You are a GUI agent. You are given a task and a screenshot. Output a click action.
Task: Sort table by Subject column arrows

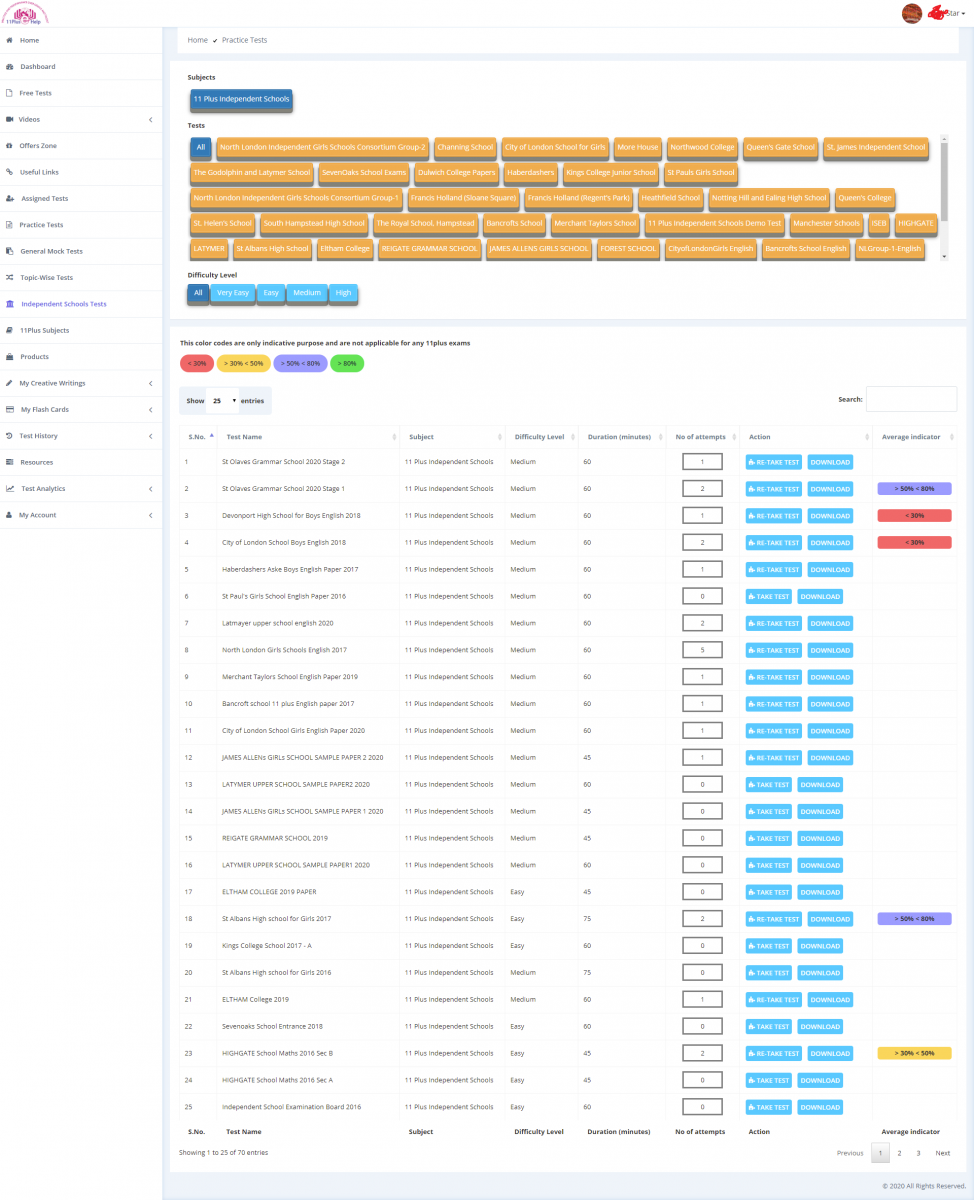pyautogui.click(x=500, y=437)
